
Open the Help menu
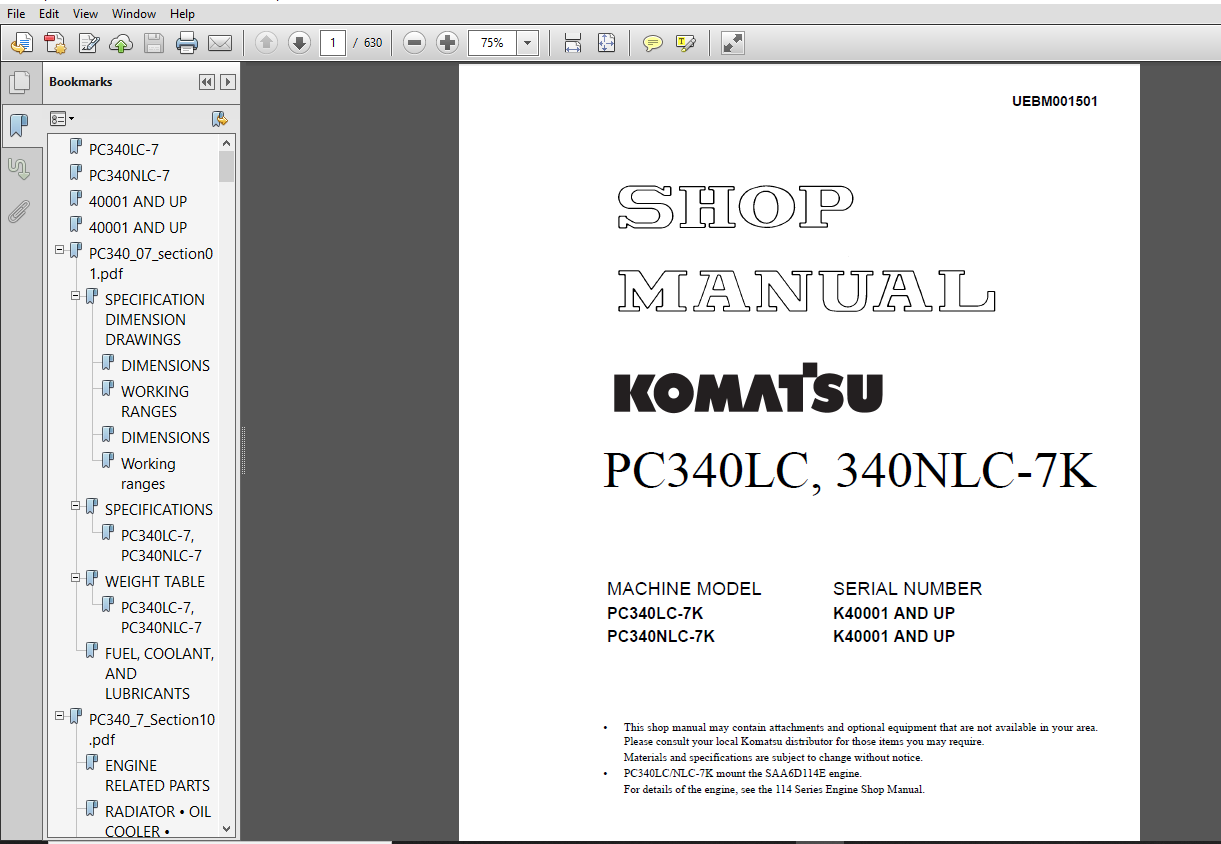[x=182, y=14]
